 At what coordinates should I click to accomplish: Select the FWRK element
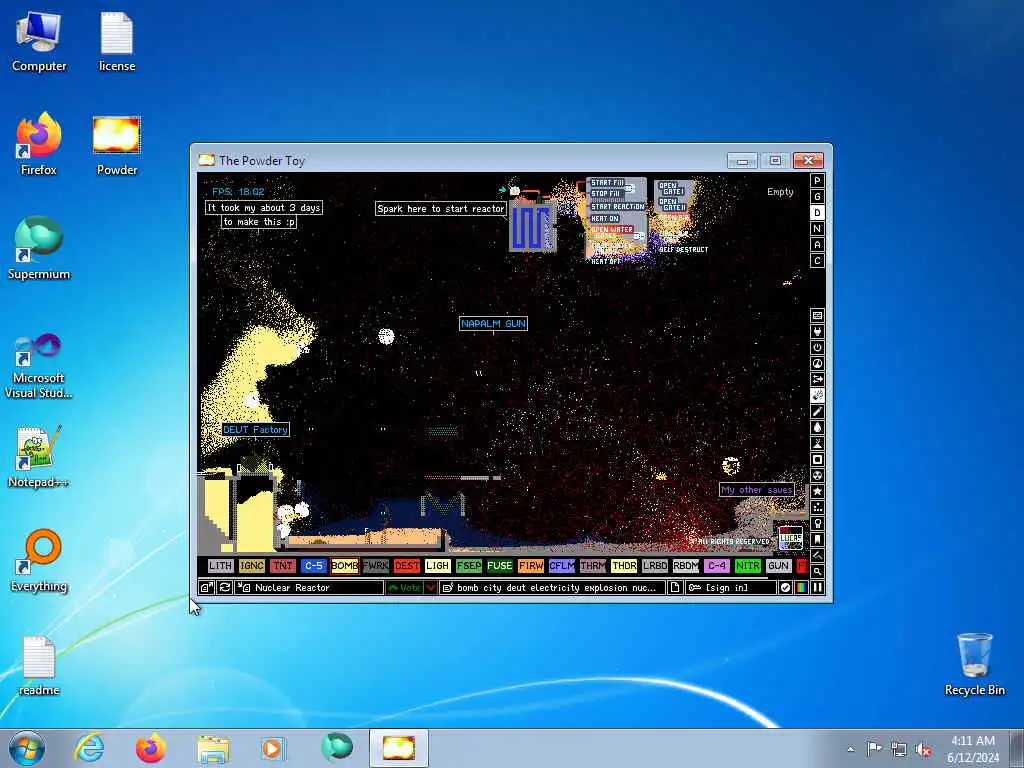coord(376,566)
